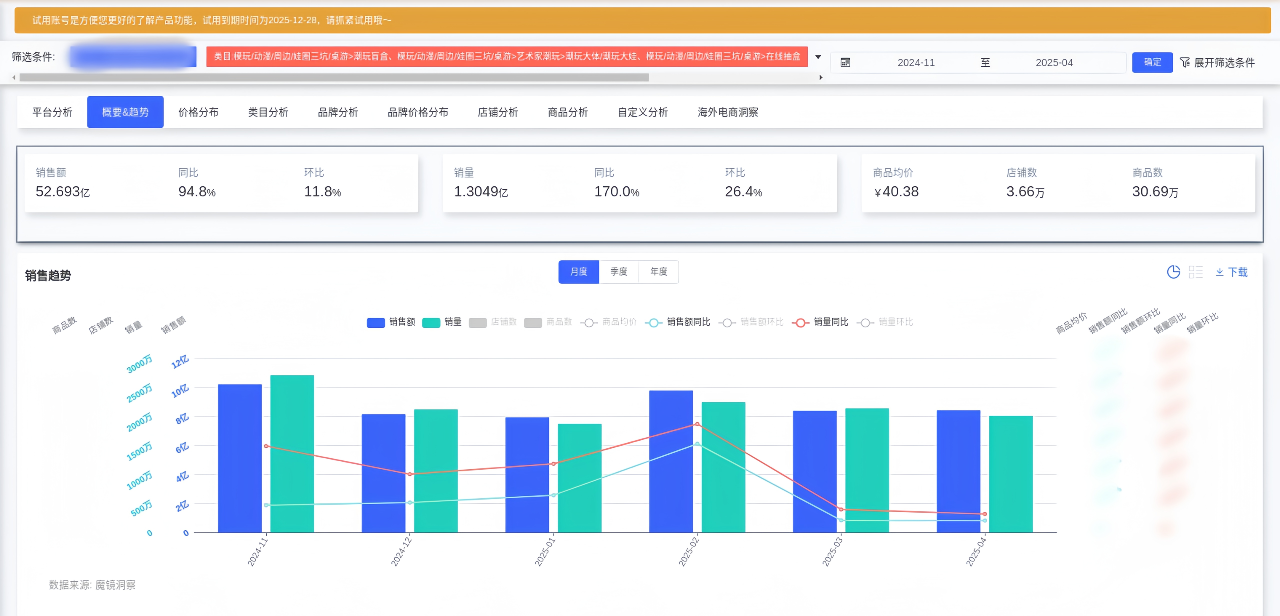Viewport: 1280px width, 616px height.
Task: Toggle 销售额环比 line marker in legend
Action: 727,322
